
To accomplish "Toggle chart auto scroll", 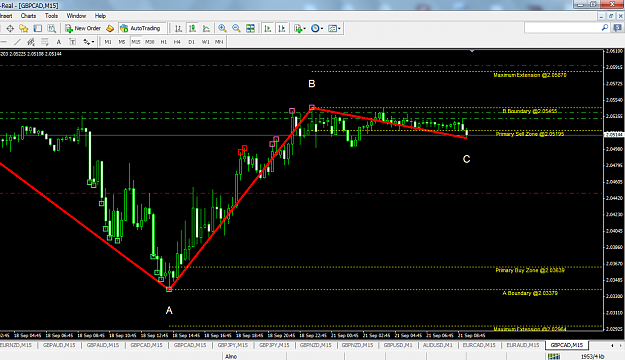I will pos(267,28).
